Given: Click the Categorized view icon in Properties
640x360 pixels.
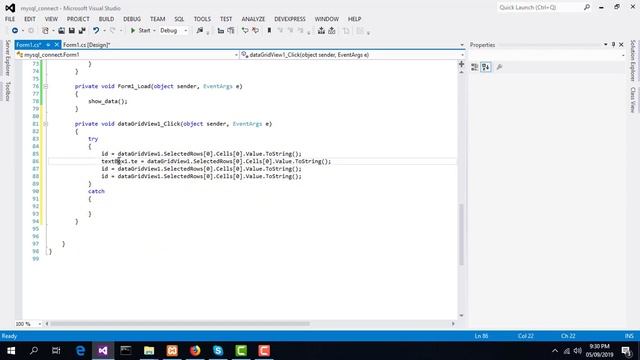Looking at the screenshot, I should pyautogui.click(x=475, y=67).
